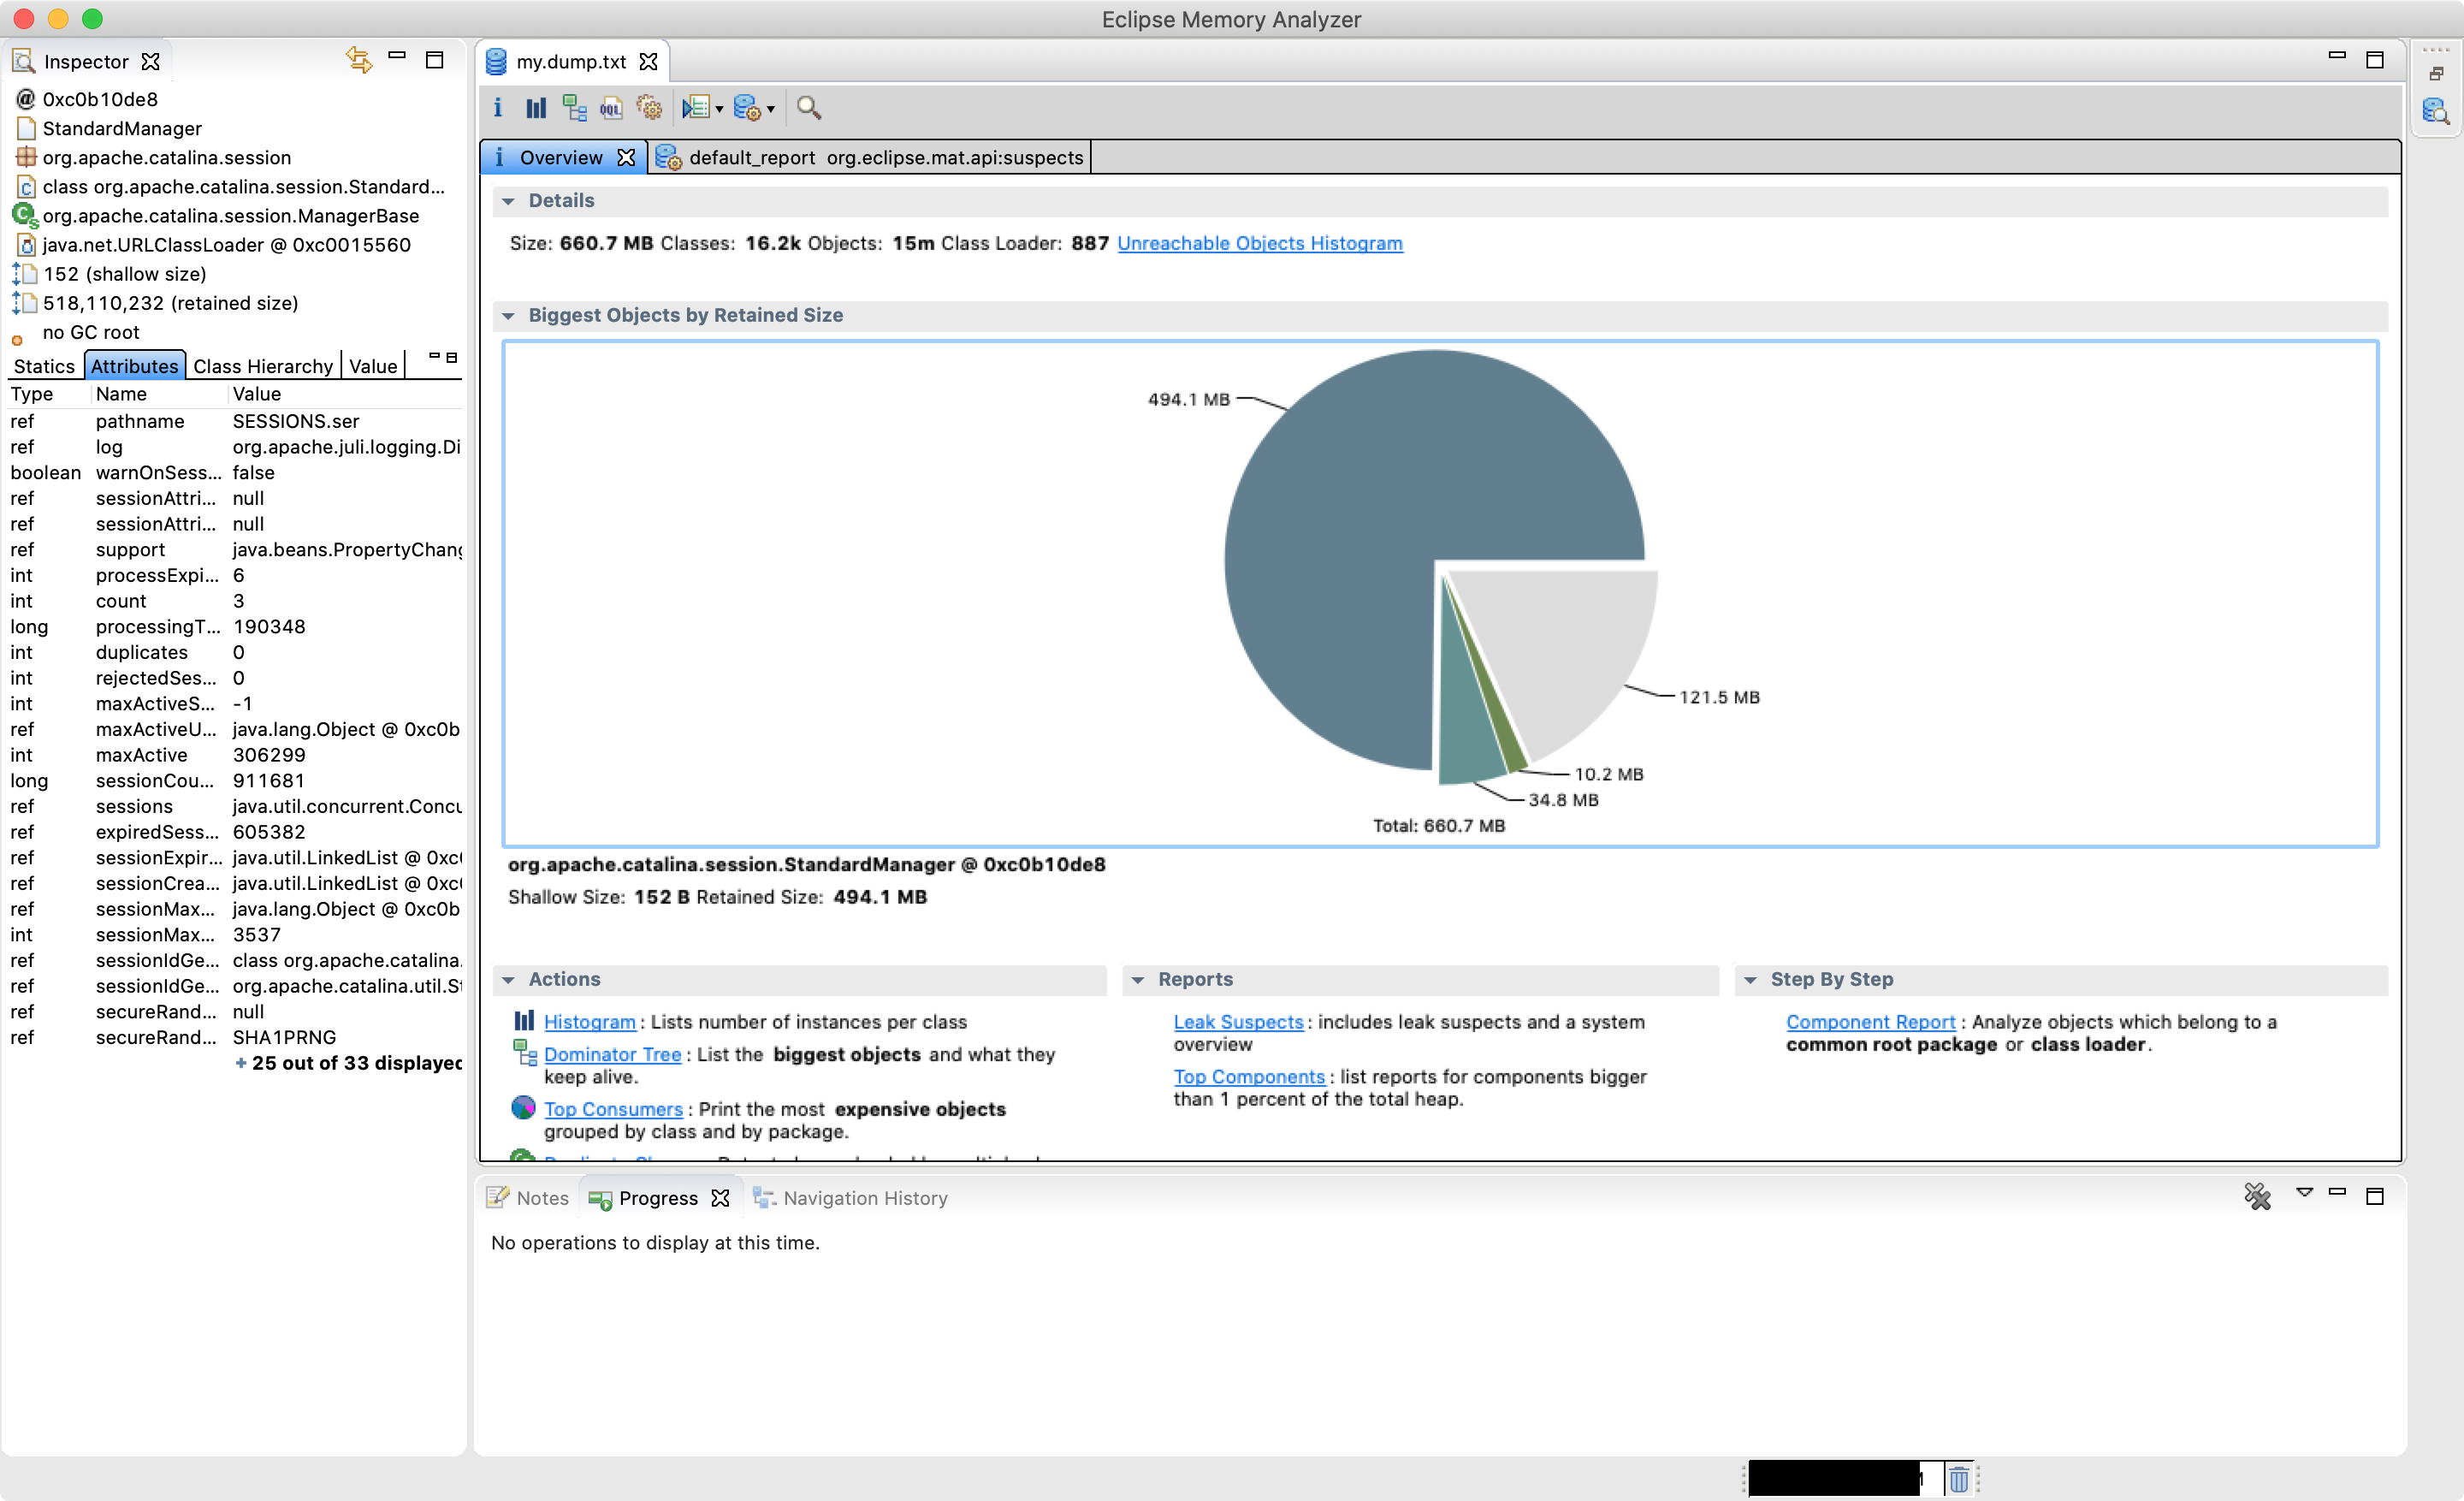Minimize the Inspector panel

pos(397,57)
